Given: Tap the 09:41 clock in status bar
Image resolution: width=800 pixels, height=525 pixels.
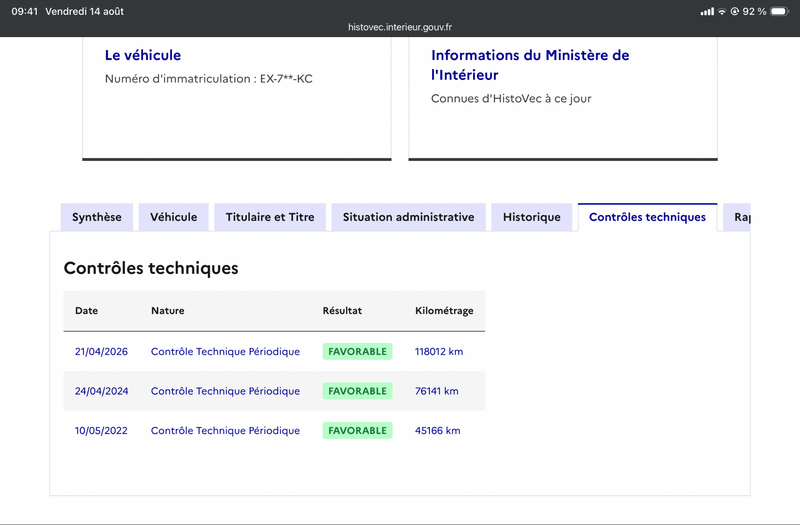Looking at the screenshot, I should click(24, 11).
